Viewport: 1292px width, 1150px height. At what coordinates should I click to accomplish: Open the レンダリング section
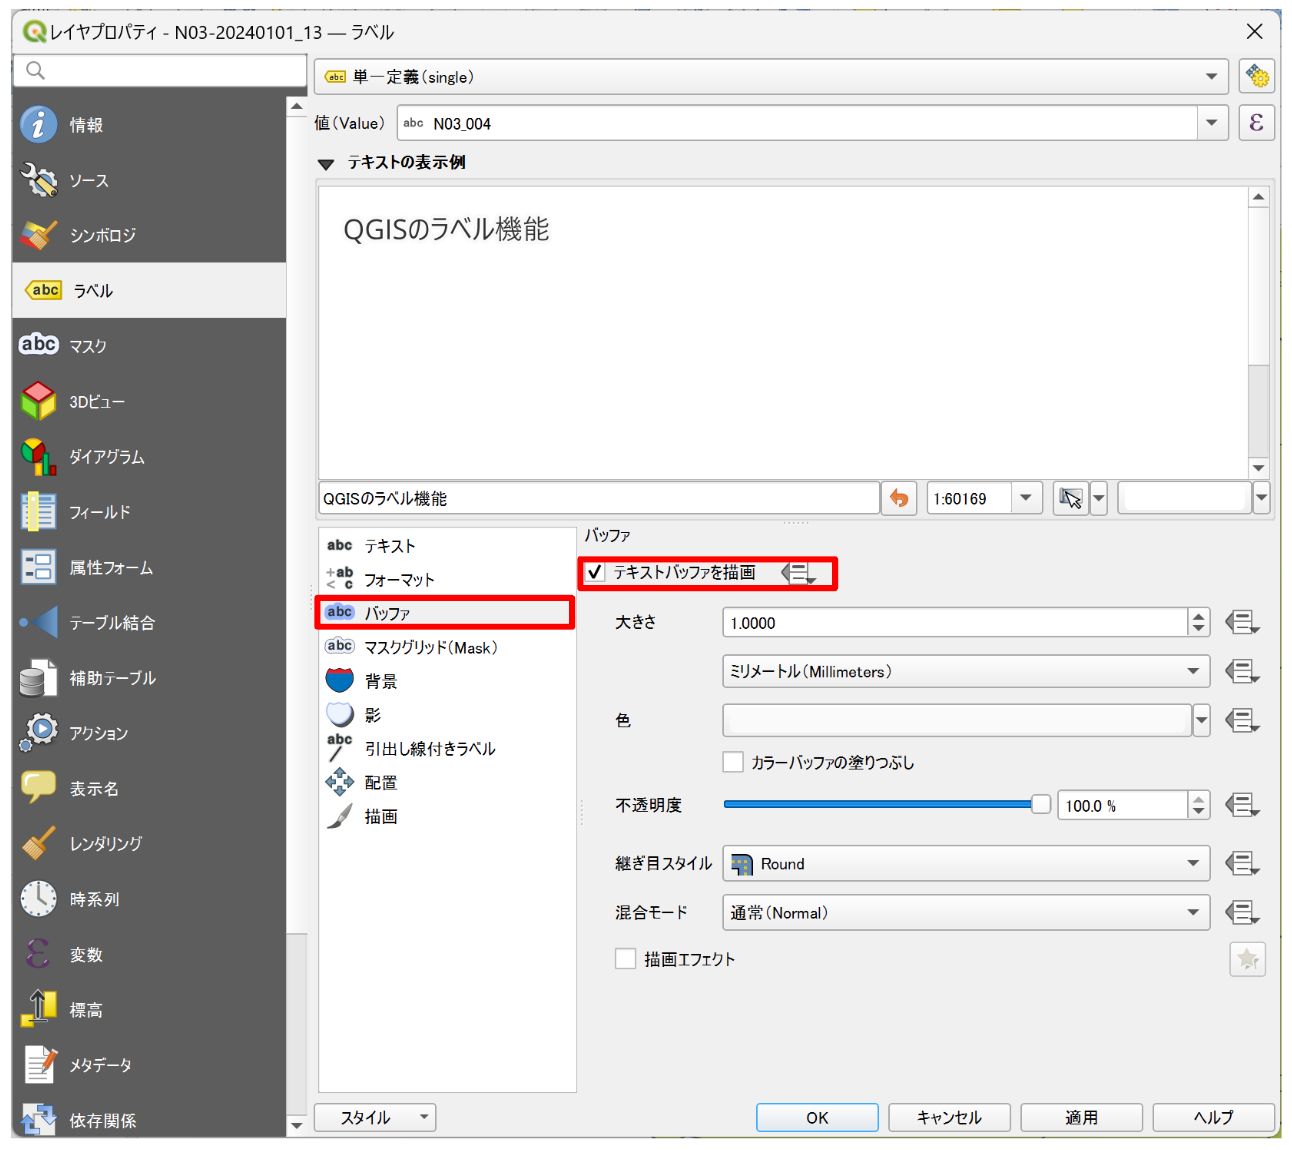[149, 844]
